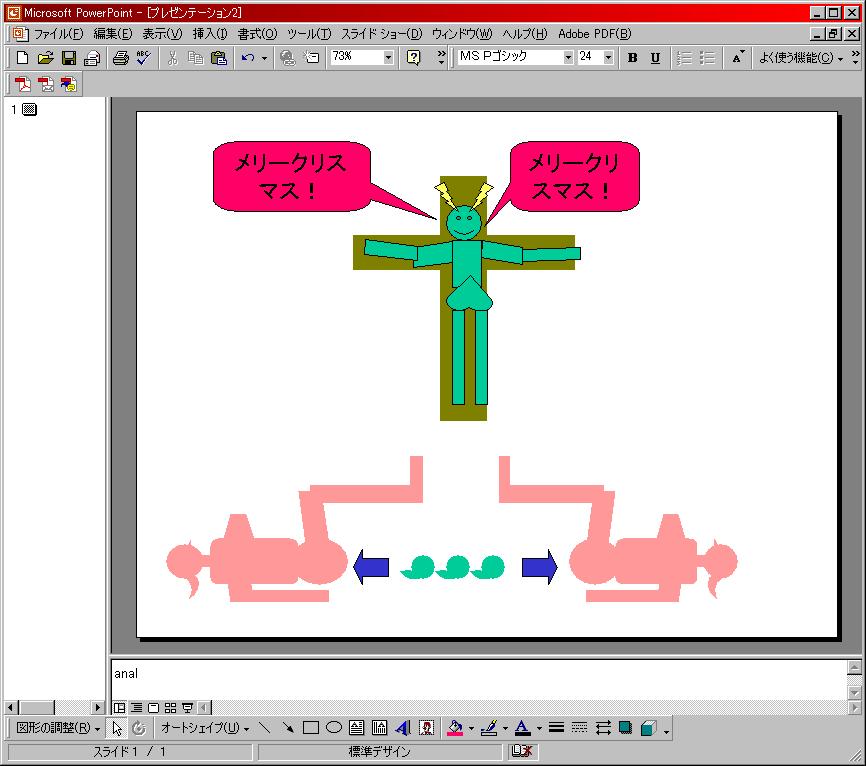Screen dimensions: 866x766
Task: Open the スライド ショー(D) menu
Action: [x=381, y=34]
